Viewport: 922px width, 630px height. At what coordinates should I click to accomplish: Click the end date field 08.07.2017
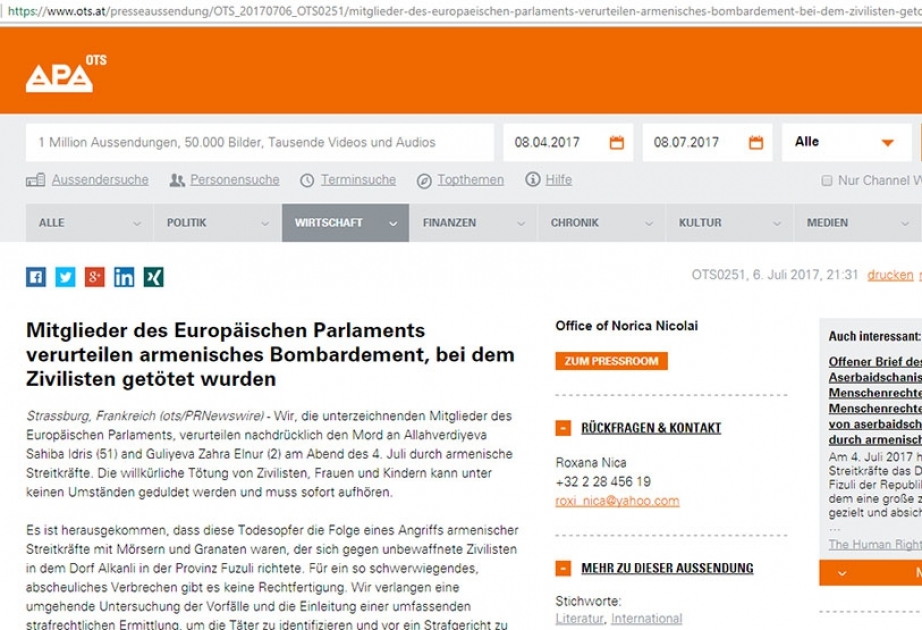pos(707,142)
